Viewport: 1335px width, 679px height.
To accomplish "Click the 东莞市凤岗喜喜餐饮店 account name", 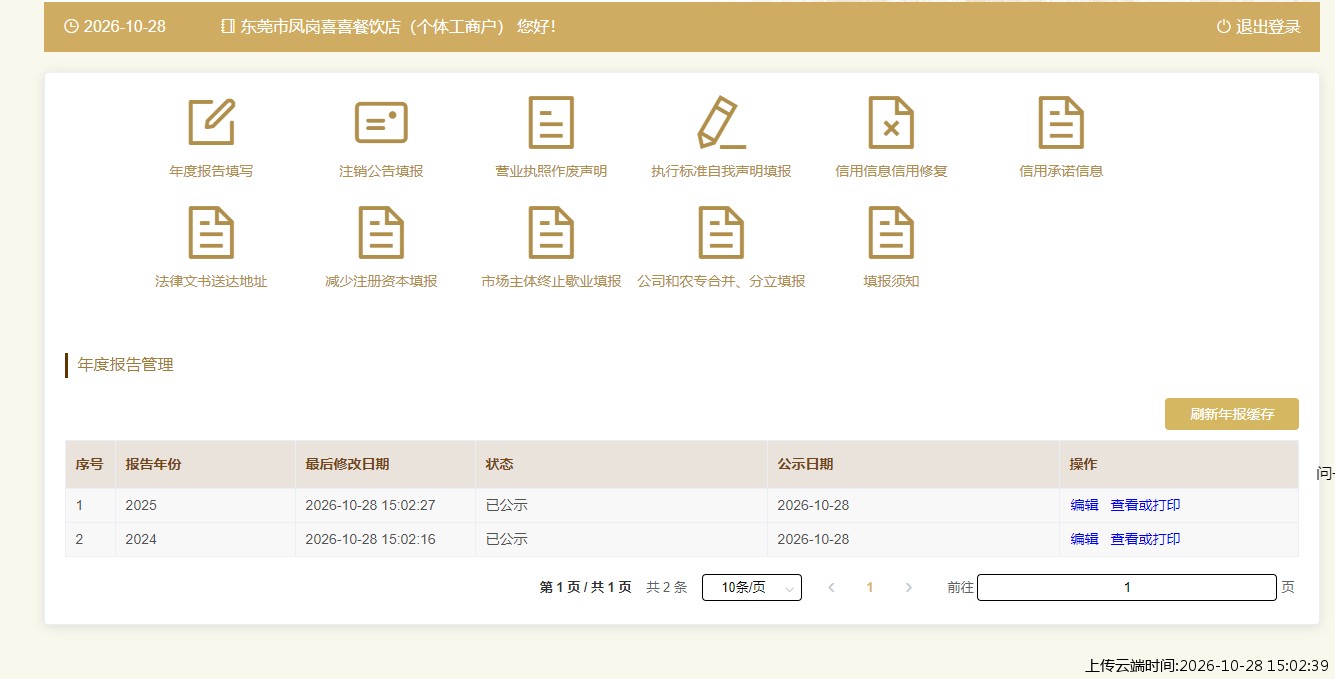I will 320,27.
